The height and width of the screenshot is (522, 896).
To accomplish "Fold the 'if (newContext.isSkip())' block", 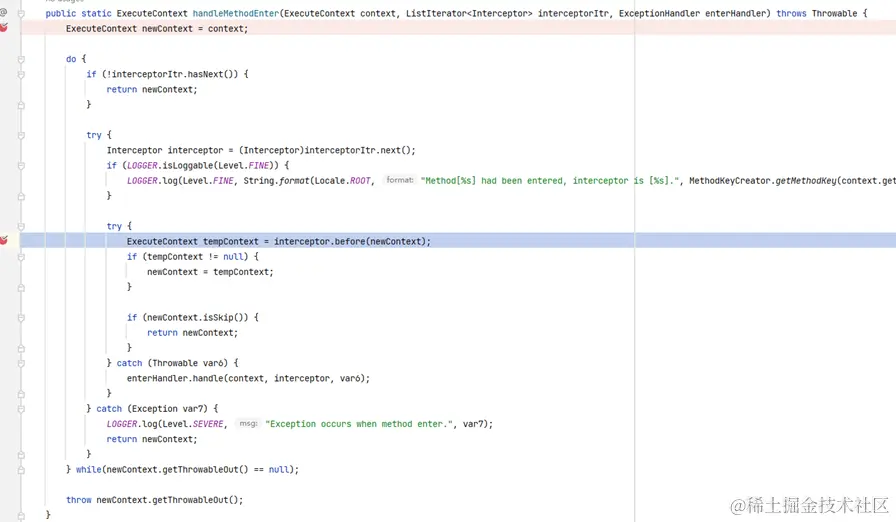I will pos(21,318).
